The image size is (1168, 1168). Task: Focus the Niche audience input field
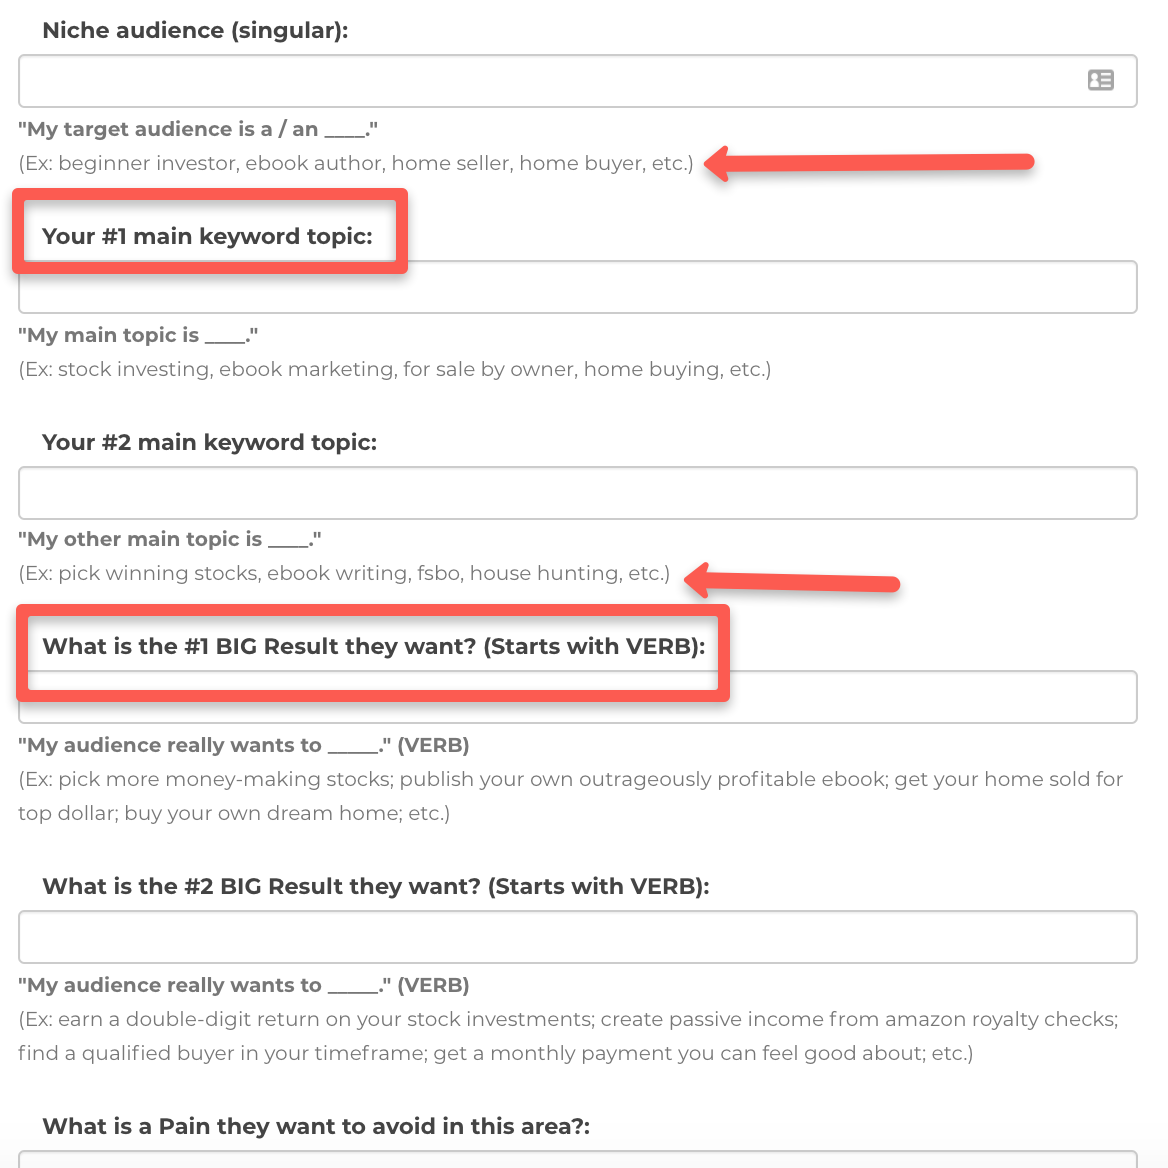click(x=577, y=80)
